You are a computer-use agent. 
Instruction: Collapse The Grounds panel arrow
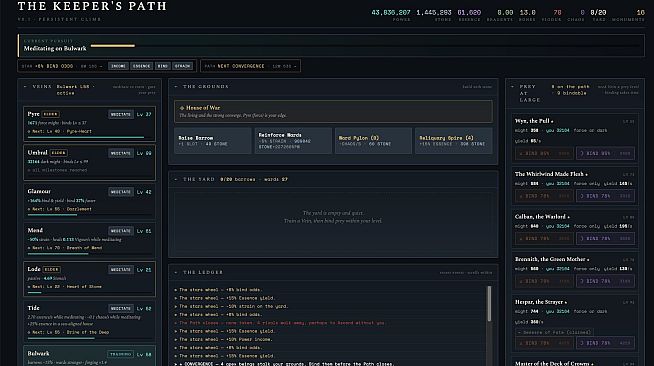click(x=176, y=87)
